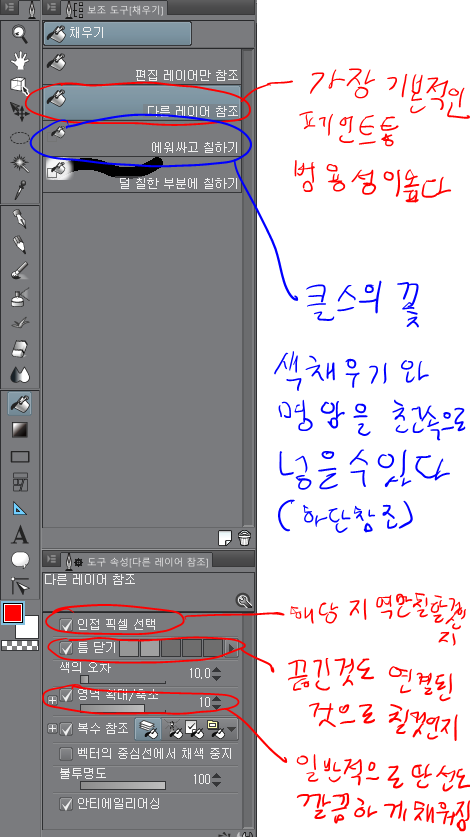470x837 pixels.
Task: Select the Figure rectangle tool
Action: [x=20, y=456]
